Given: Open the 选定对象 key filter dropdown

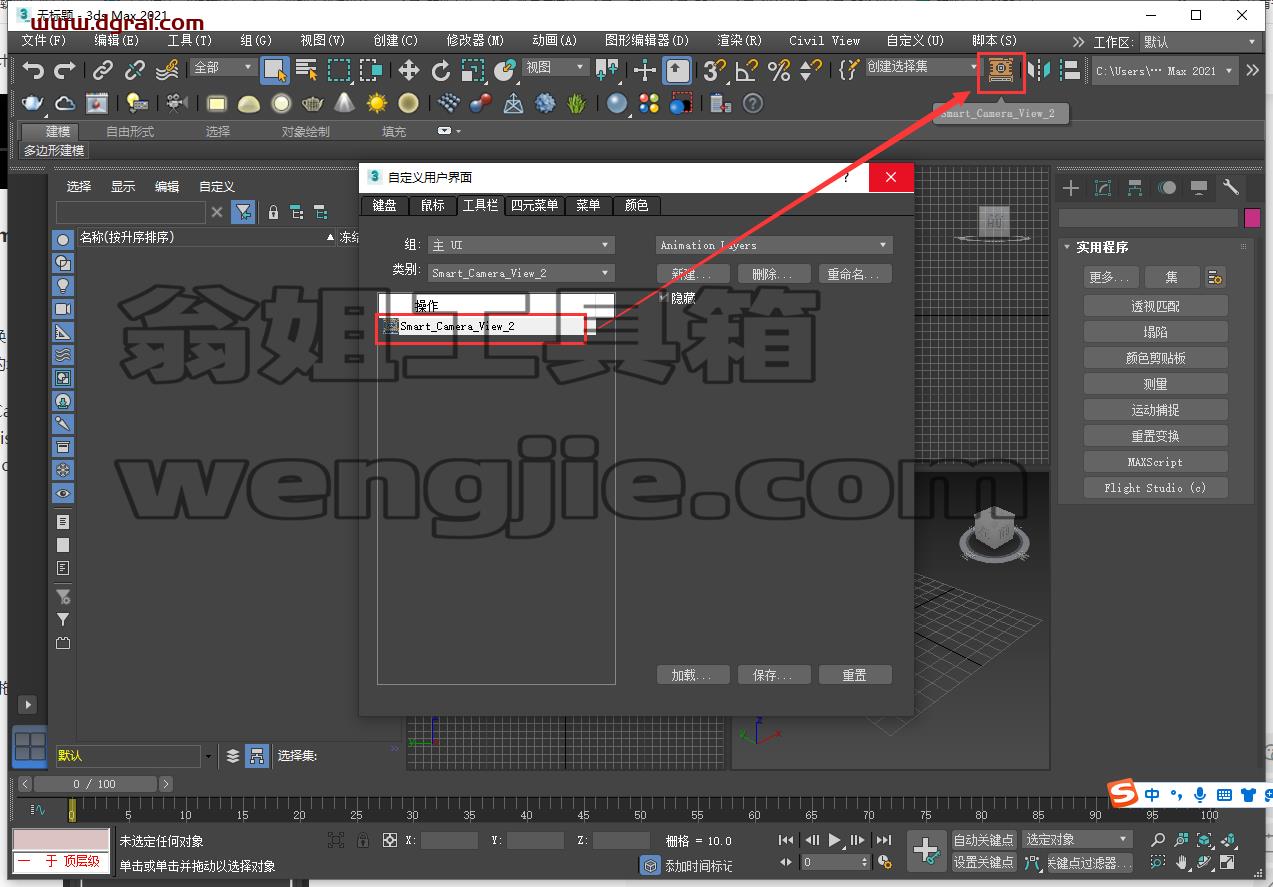Looking at the screenshot, I should pyautogui.click(x=1078, y=839).
